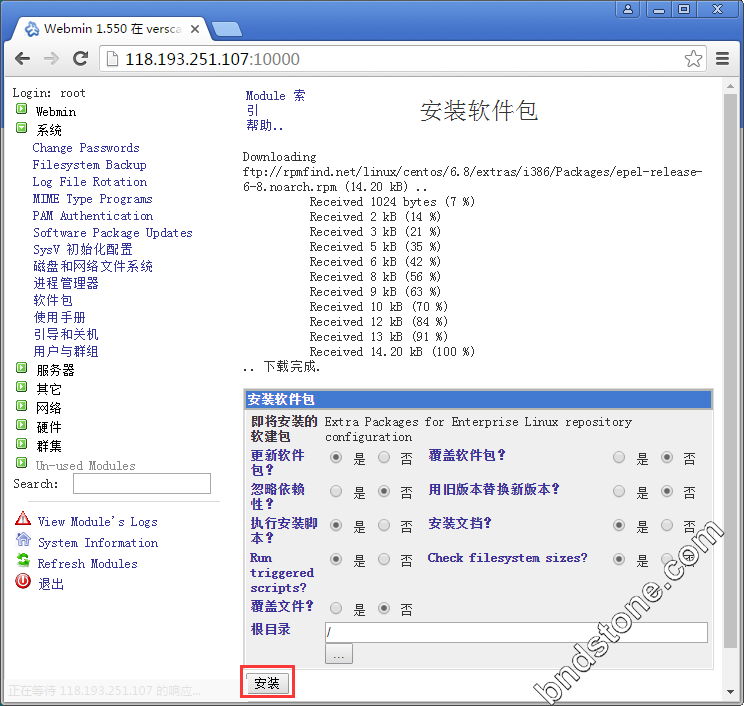Screen dimensions: 744x706
Task: Click the 根目录 root directory text field
Action: pos(516,632)
